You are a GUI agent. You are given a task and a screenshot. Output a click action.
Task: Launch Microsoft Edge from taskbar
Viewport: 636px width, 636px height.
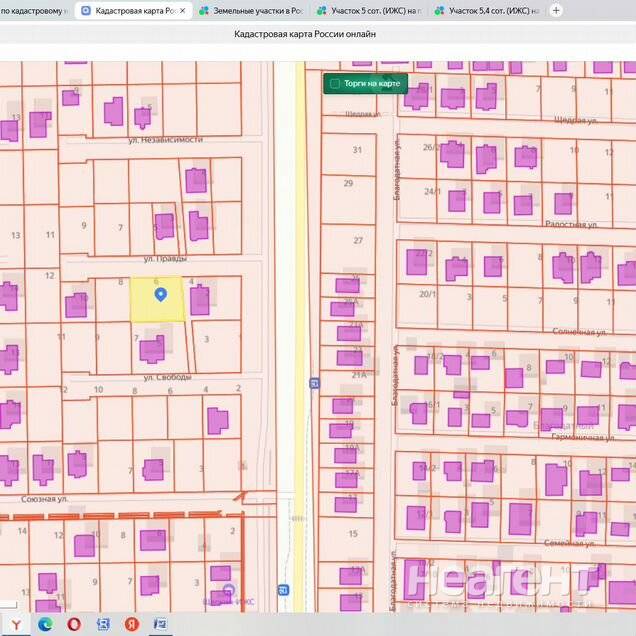point(46,624)
